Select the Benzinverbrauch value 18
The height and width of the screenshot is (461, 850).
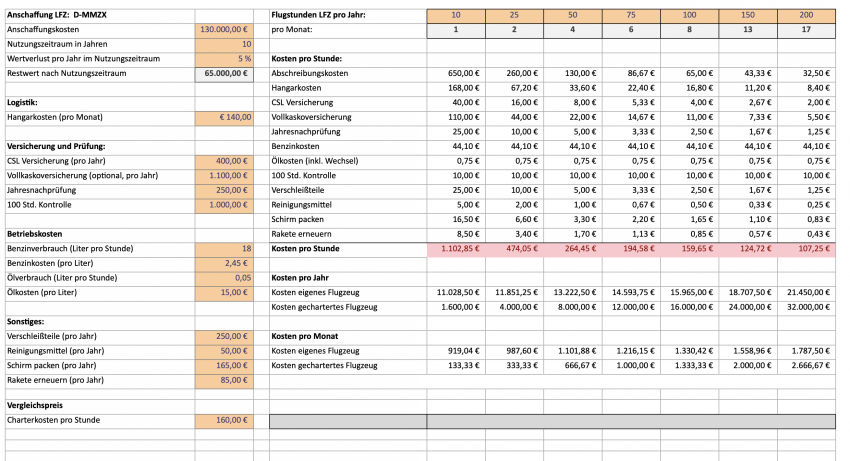[224, 248]
